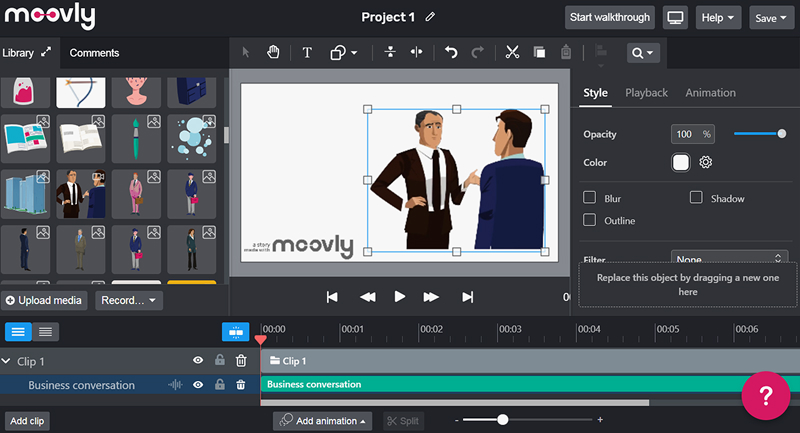Jump to the end of timeline
This screenshot has height=433, width=800.
[467, 297]
